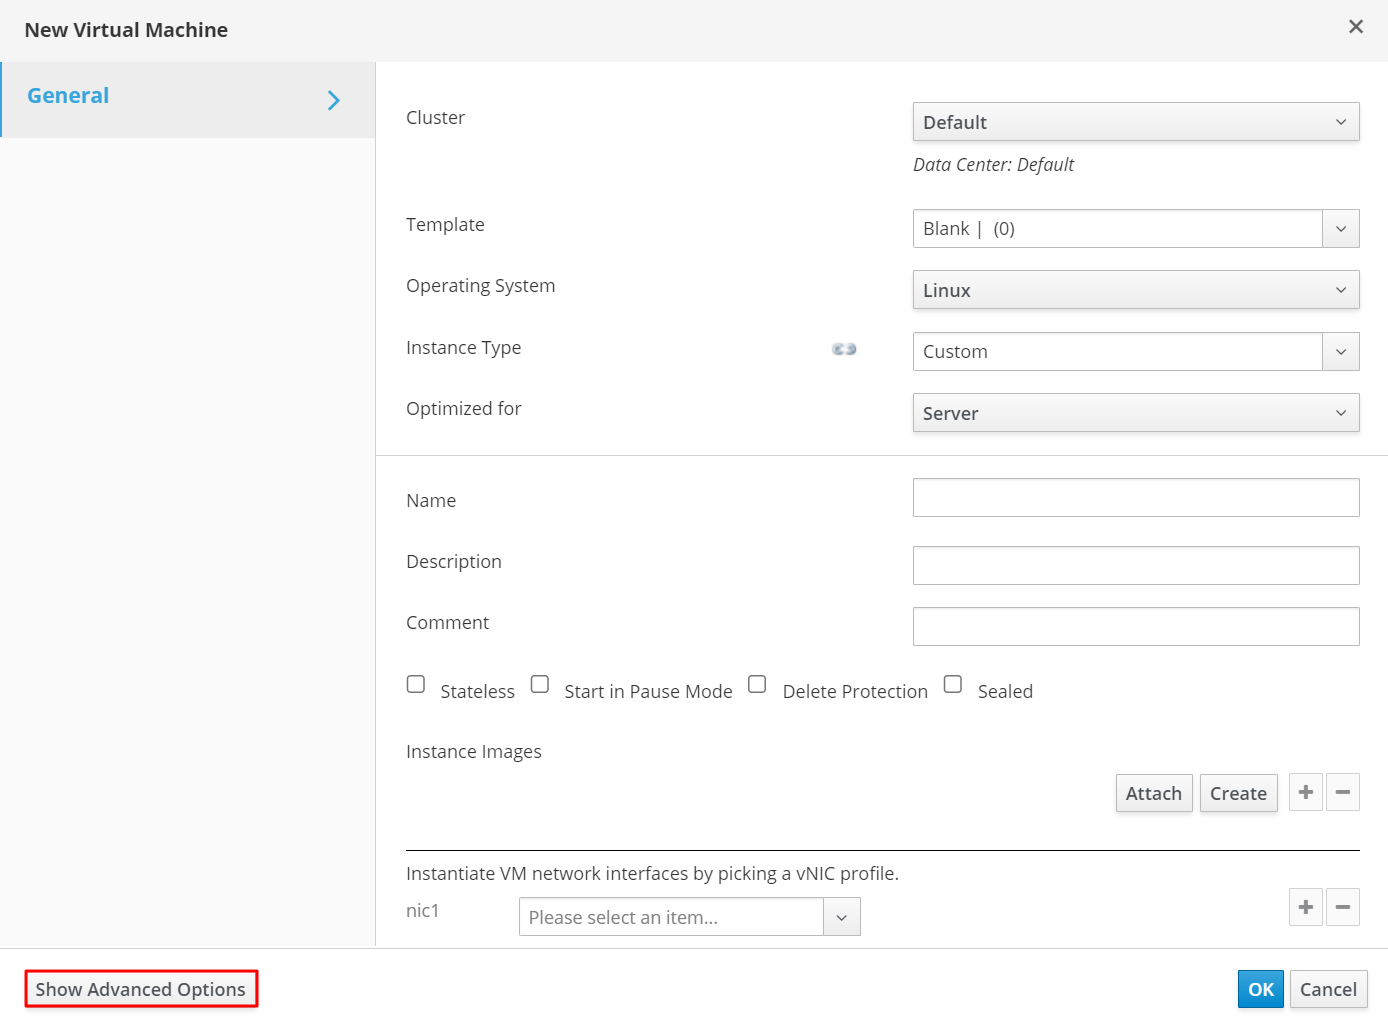
Task: Select the General tab in the sidebar
Action: [68, 96]
